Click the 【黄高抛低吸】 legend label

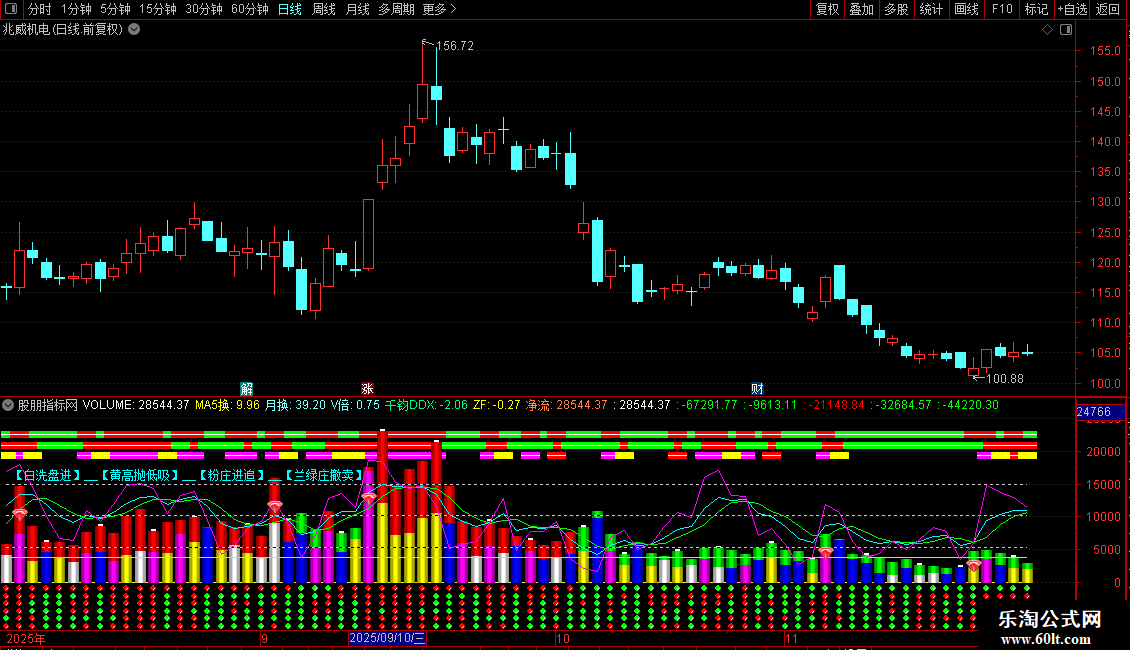(x=139, y=476)
